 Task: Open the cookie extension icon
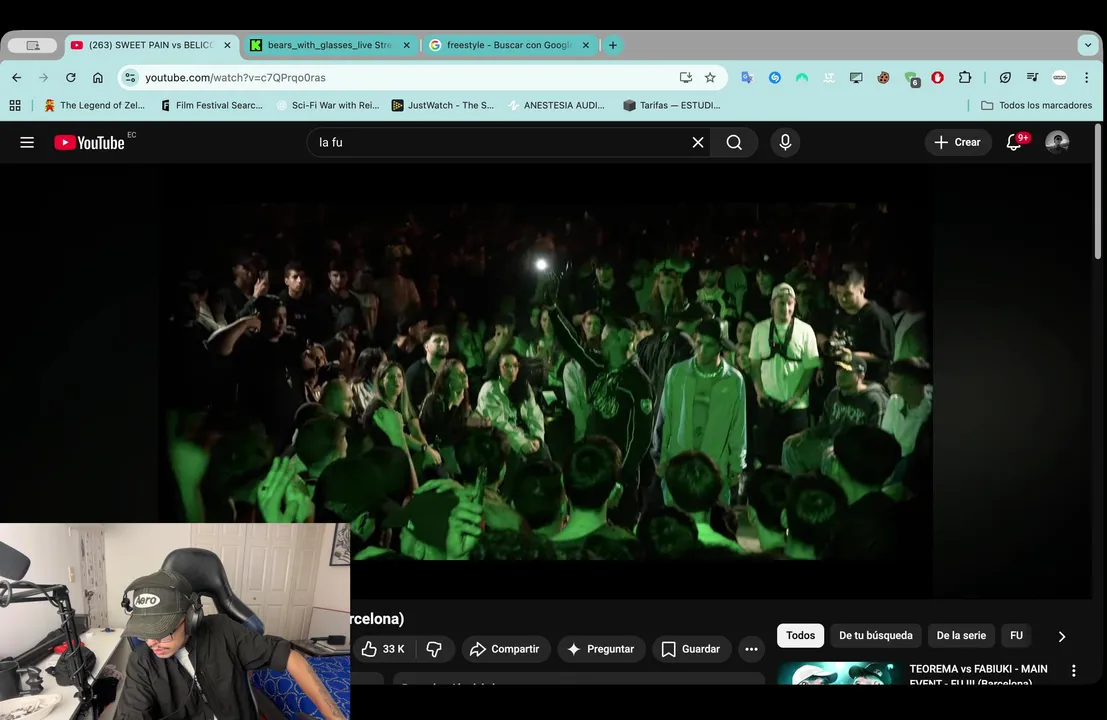coord(883,78)
